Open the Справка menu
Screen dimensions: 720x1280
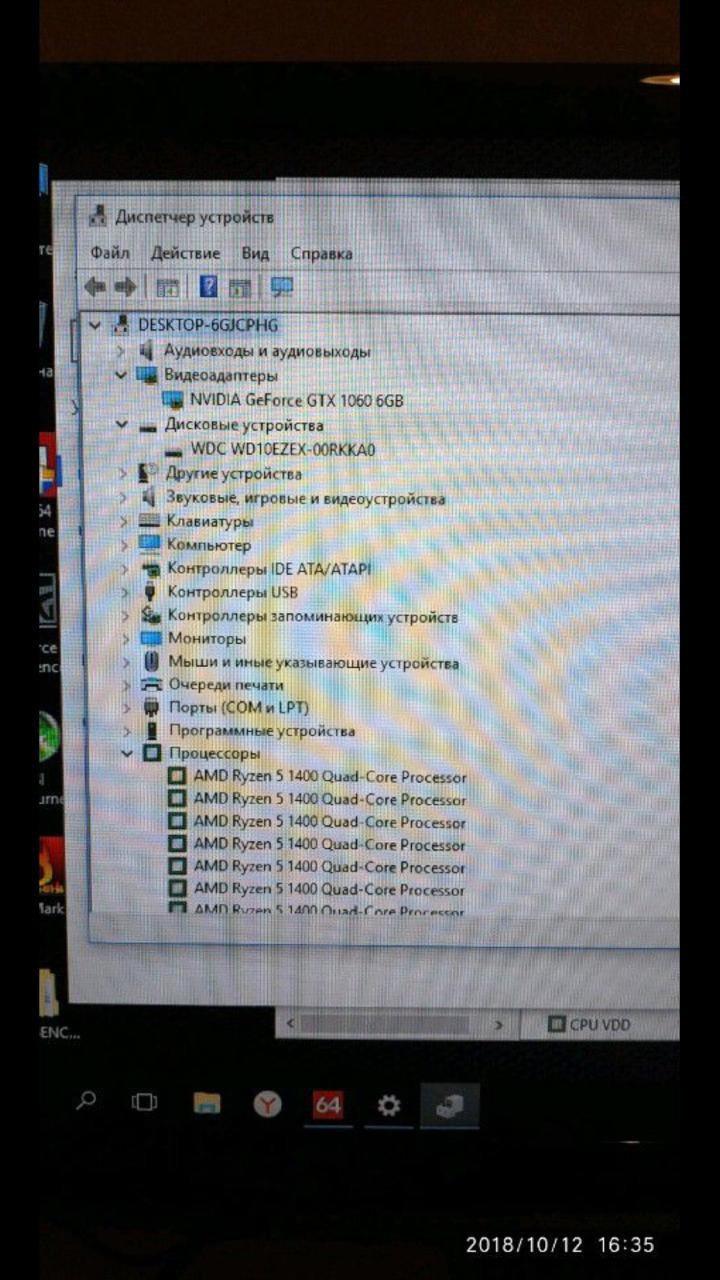pyautogui.click(x=321, y=253)
